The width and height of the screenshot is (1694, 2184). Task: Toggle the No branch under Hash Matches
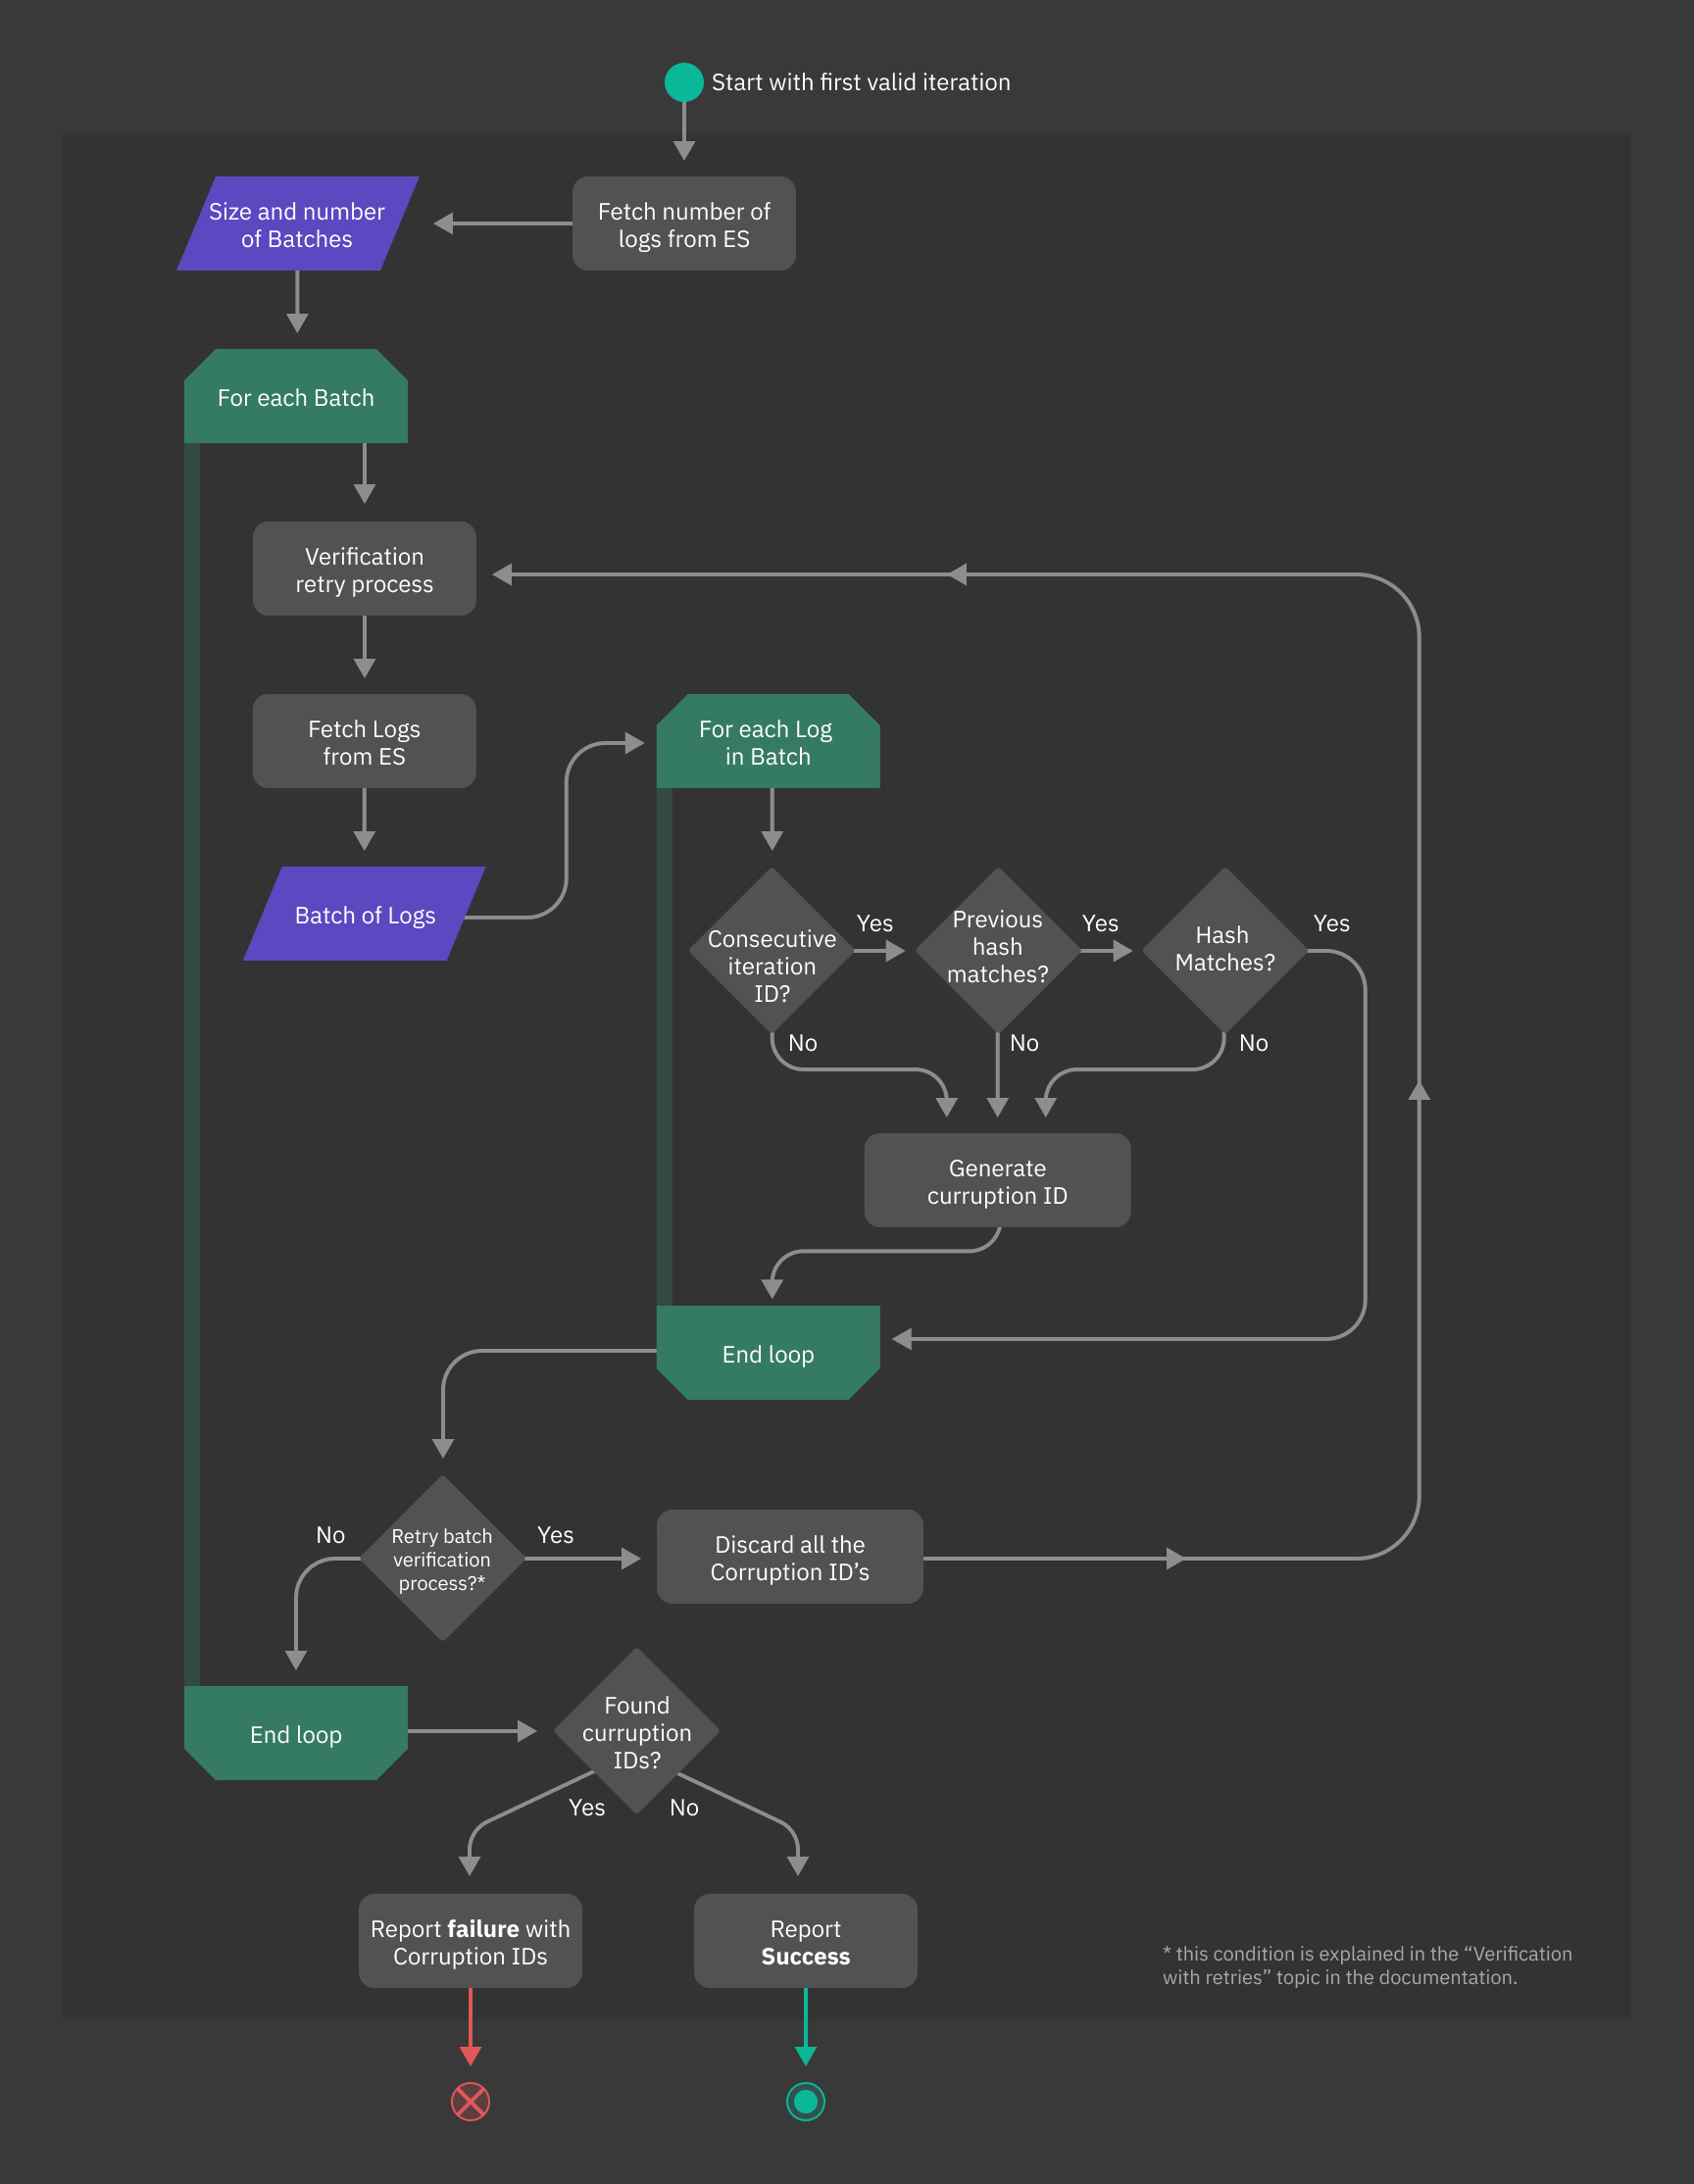click(1253, 1043)
